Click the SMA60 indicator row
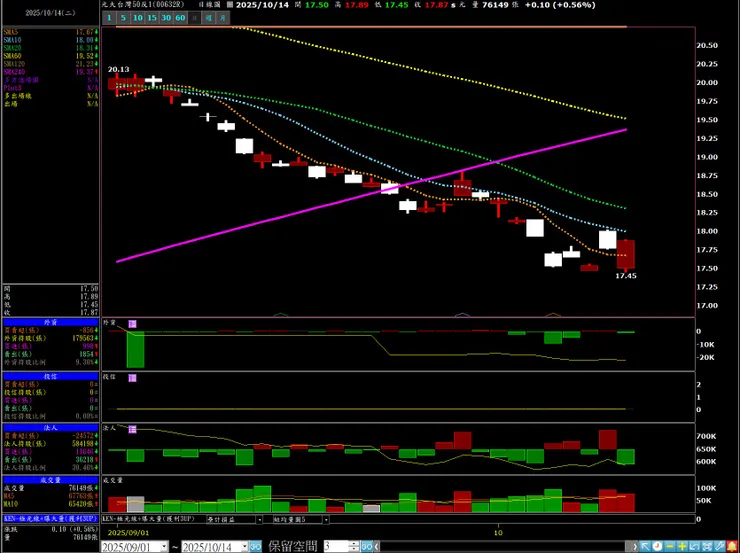Viewport: 740px width, 553px height. click(x=50, y=56)
